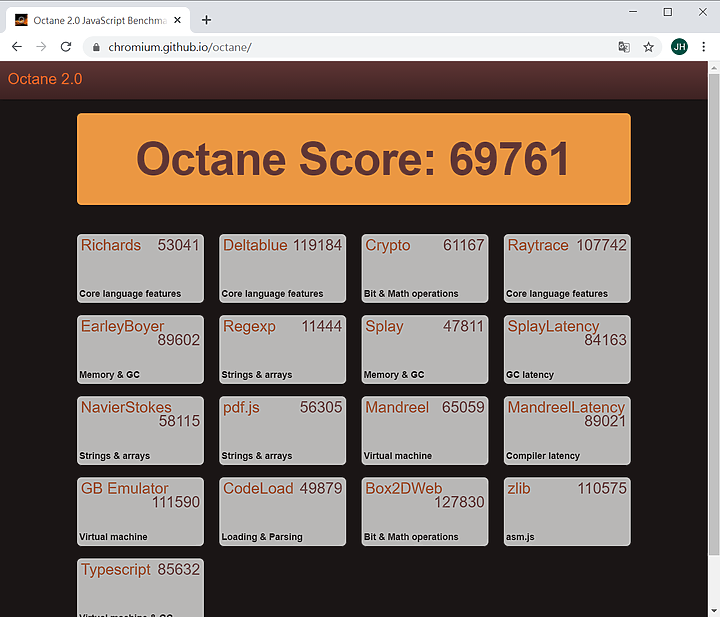Open Chrome's three-dot menu

point(703,47)
